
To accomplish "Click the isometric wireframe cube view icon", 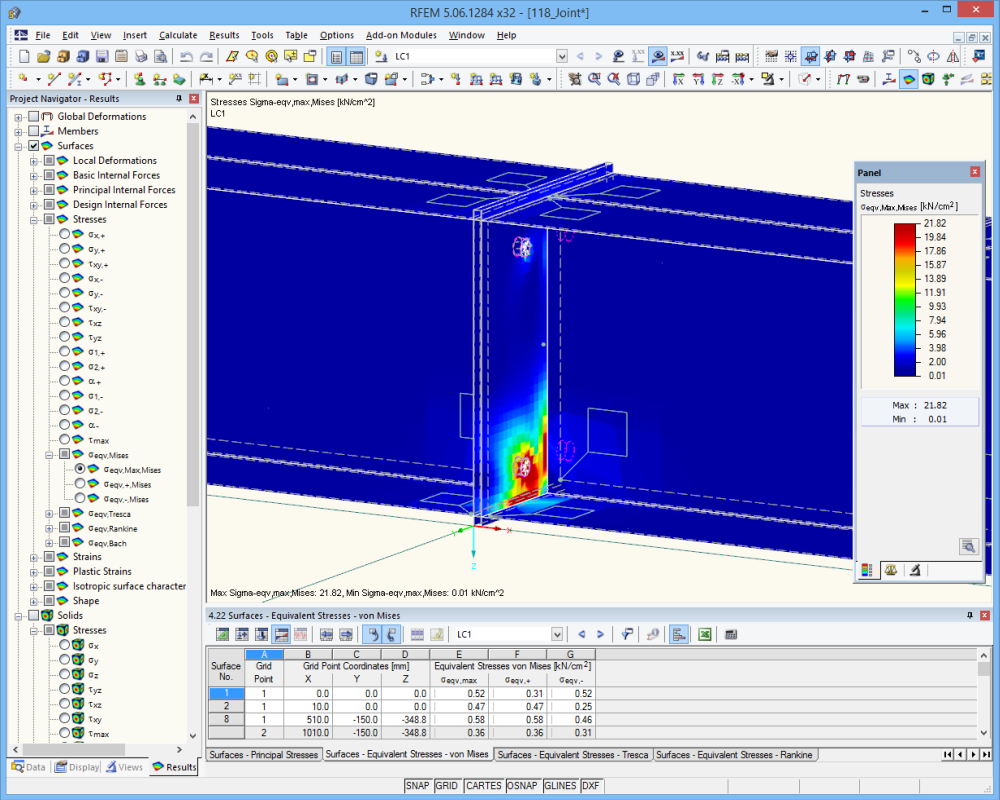I will click(x=633, y=79).
